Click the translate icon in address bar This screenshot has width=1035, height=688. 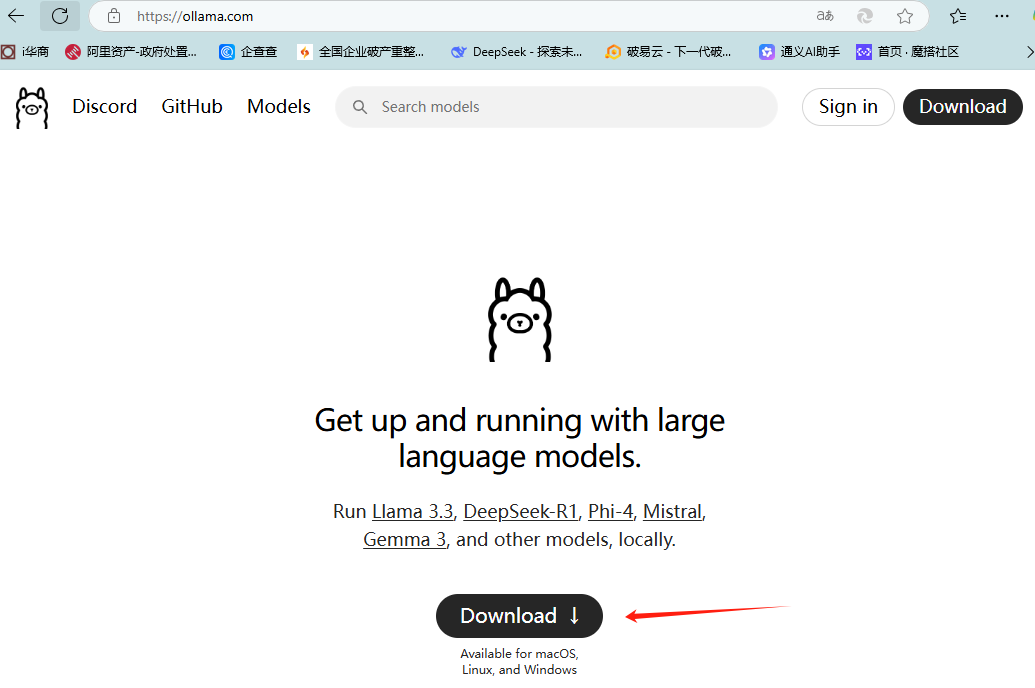tap(825, 16)
